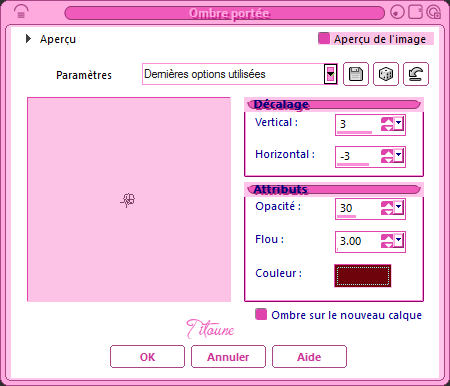Open the Horizontal offset slider dropdown arrow
The image size is (450, 386).
click(x=398, y=156)
